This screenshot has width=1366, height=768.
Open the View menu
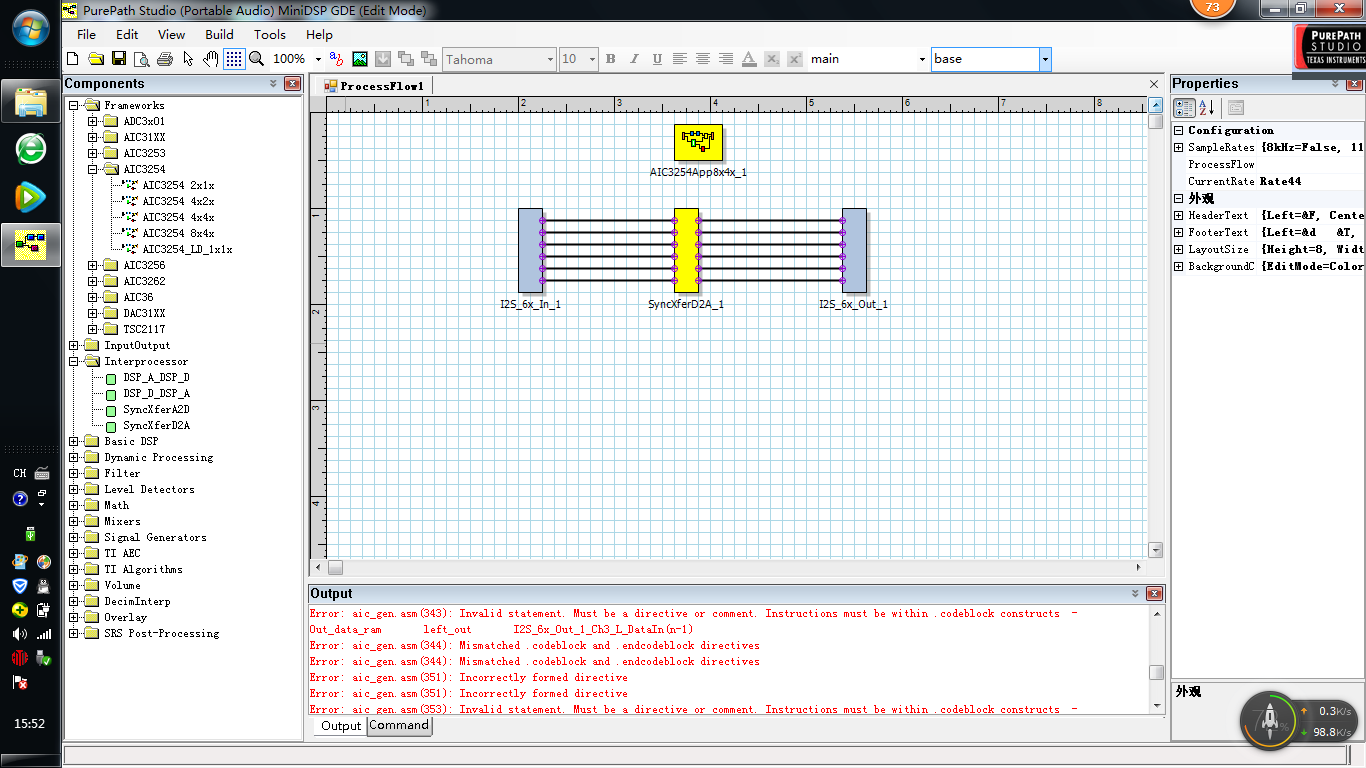(x=171, y=34)
